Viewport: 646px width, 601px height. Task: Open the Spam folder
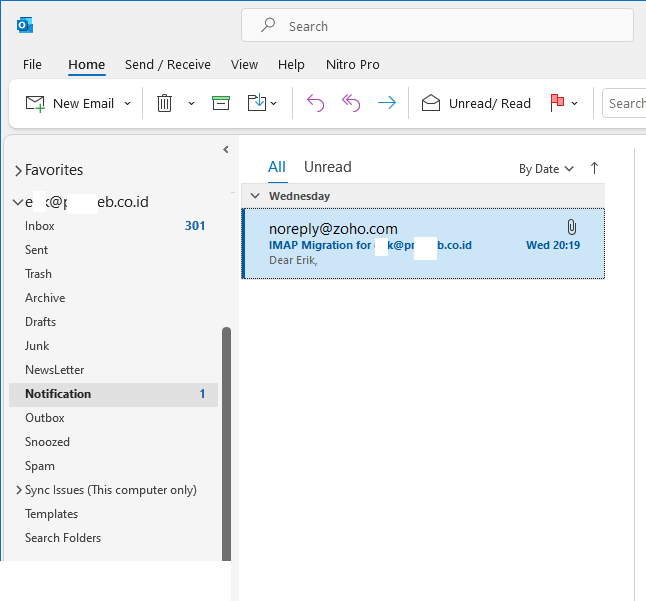[x=113, y=466]
